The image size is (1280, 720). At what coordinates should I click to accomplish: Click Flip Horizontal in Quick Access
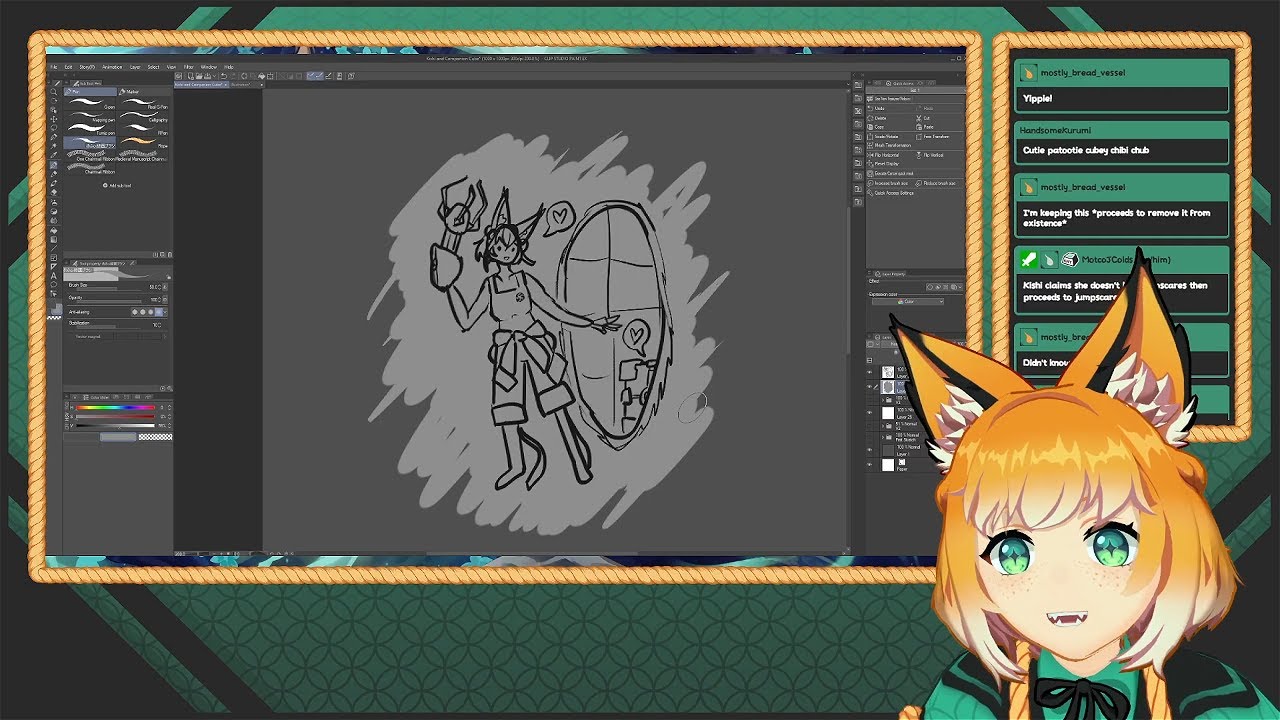[x=884, y=155]
